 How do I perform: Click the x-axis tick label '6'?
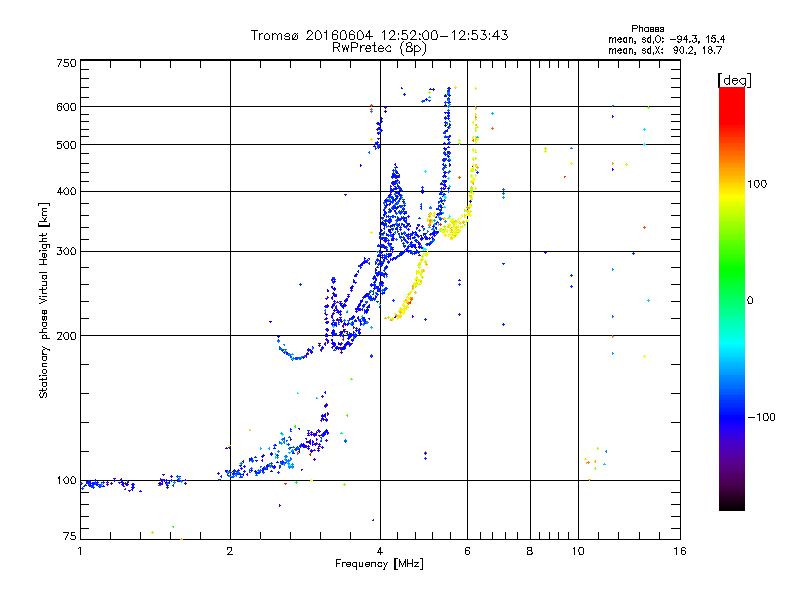click(x=467, y=551)
